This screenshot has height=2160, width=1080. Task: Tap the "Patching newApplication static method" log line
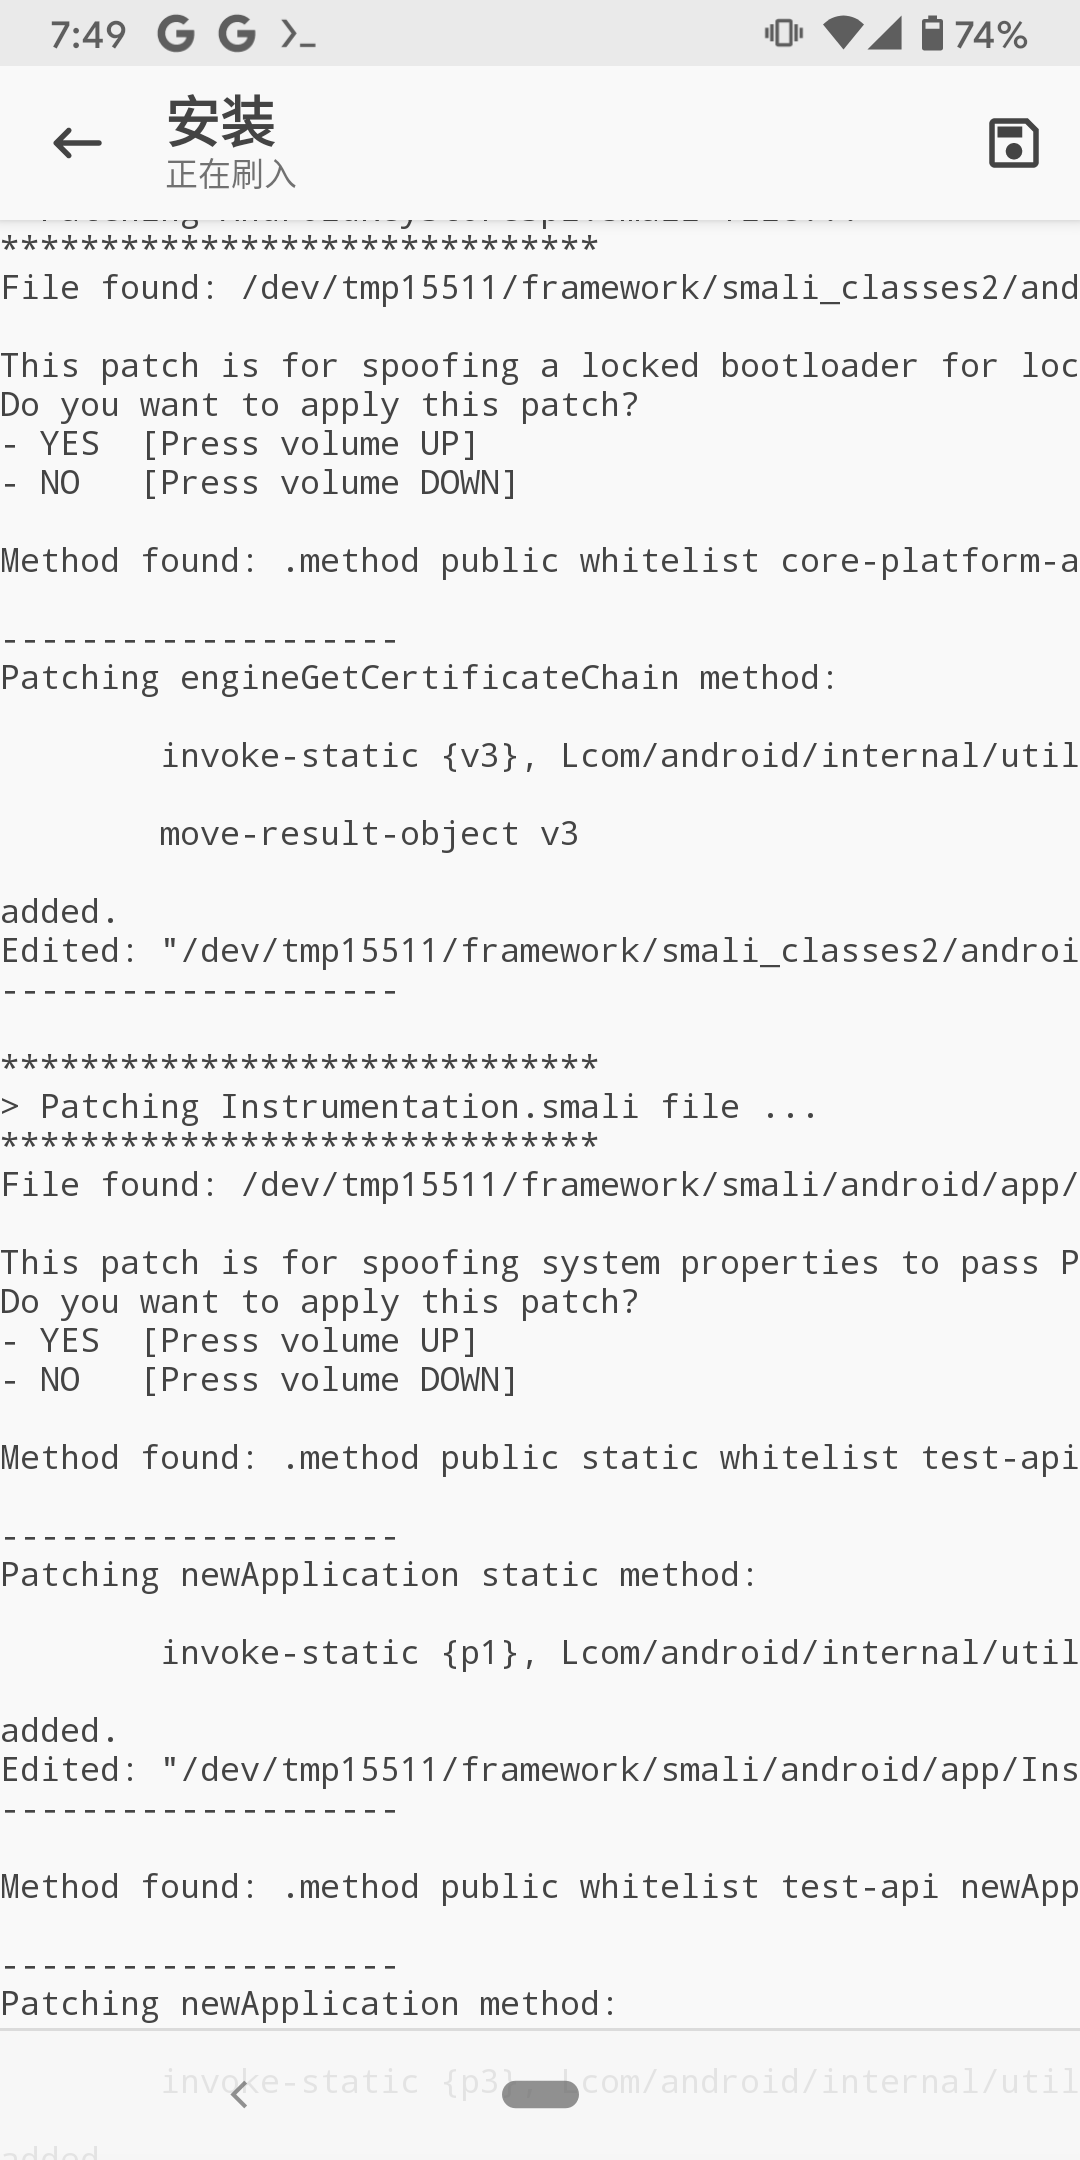pos(379,1575)
